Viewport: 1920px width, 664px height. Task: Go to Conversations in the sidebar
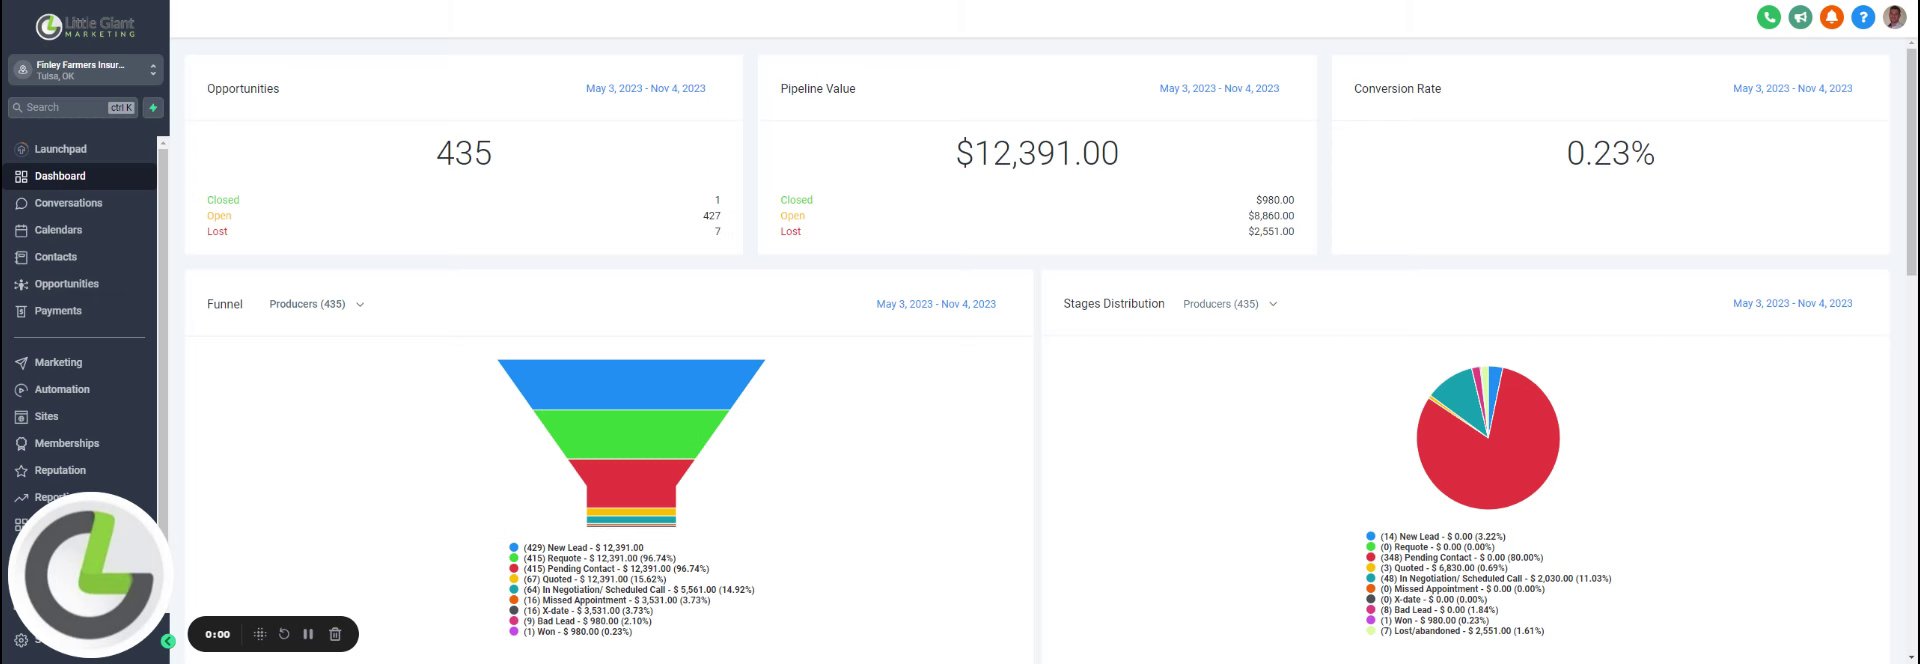(x=68, y=203)
